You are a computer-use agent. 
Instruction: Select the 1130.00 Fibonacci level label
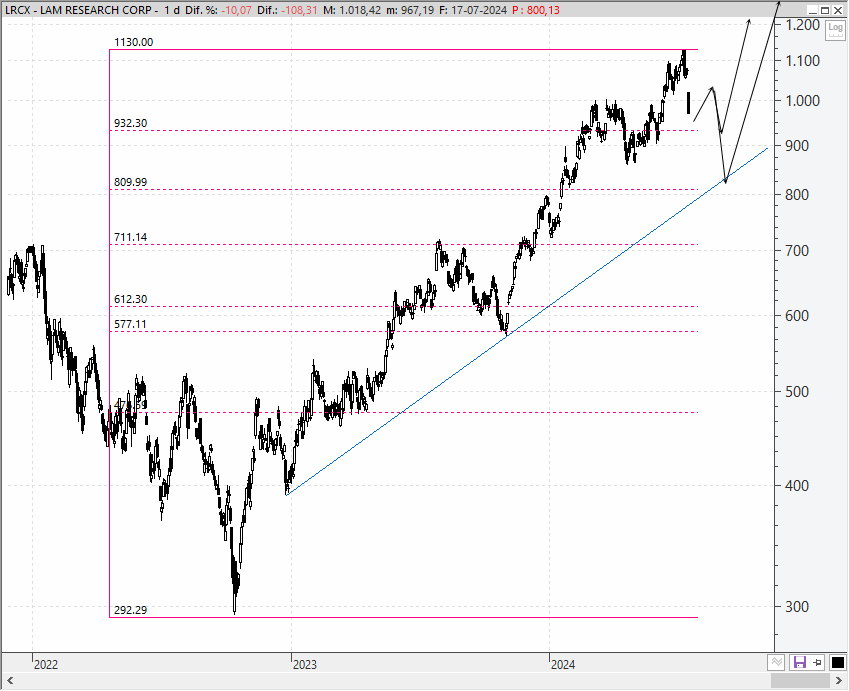point(134,42)
